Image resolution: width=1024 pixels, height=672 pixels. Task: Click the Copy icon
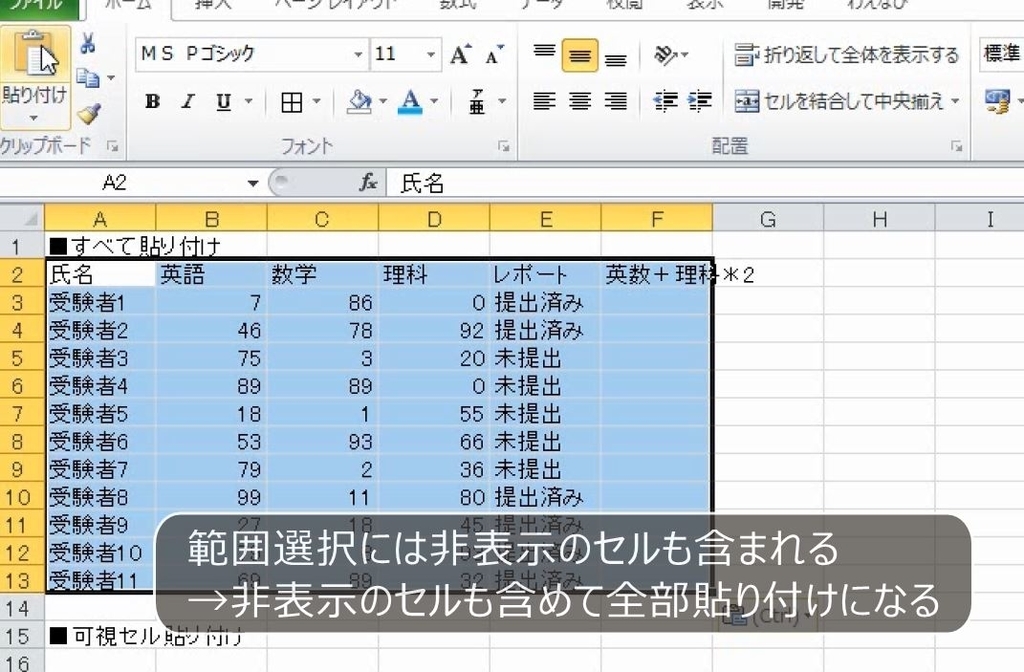coord(89,75)
